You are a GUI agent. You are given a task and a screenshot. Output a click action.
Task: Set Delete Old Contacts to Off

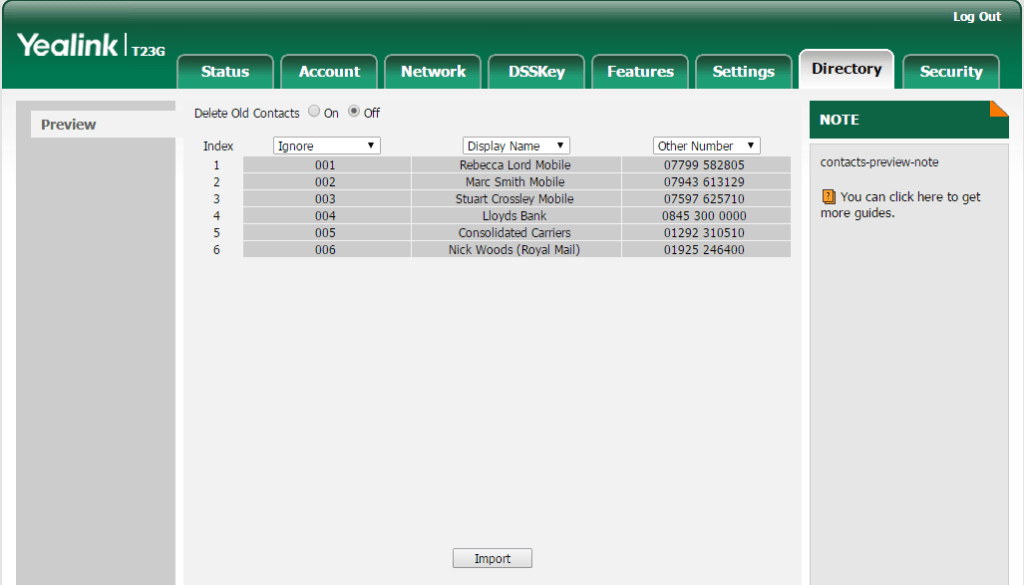pyautogui.click(x=354, y=111)
